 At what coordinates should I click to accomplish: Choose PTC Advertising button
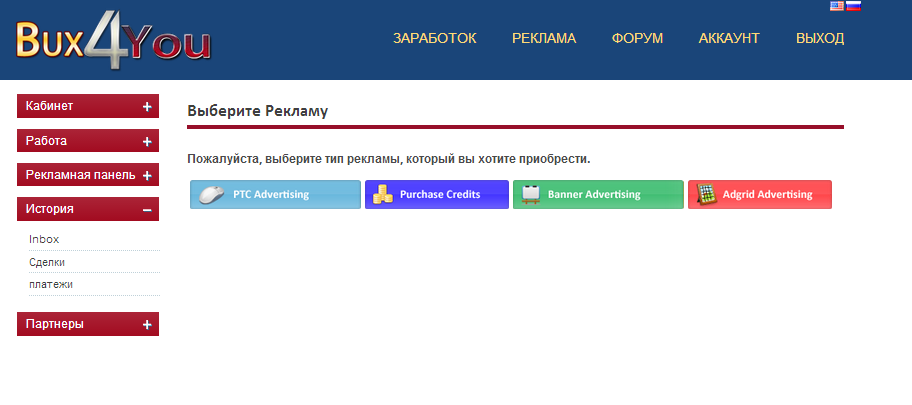[275, 194]
